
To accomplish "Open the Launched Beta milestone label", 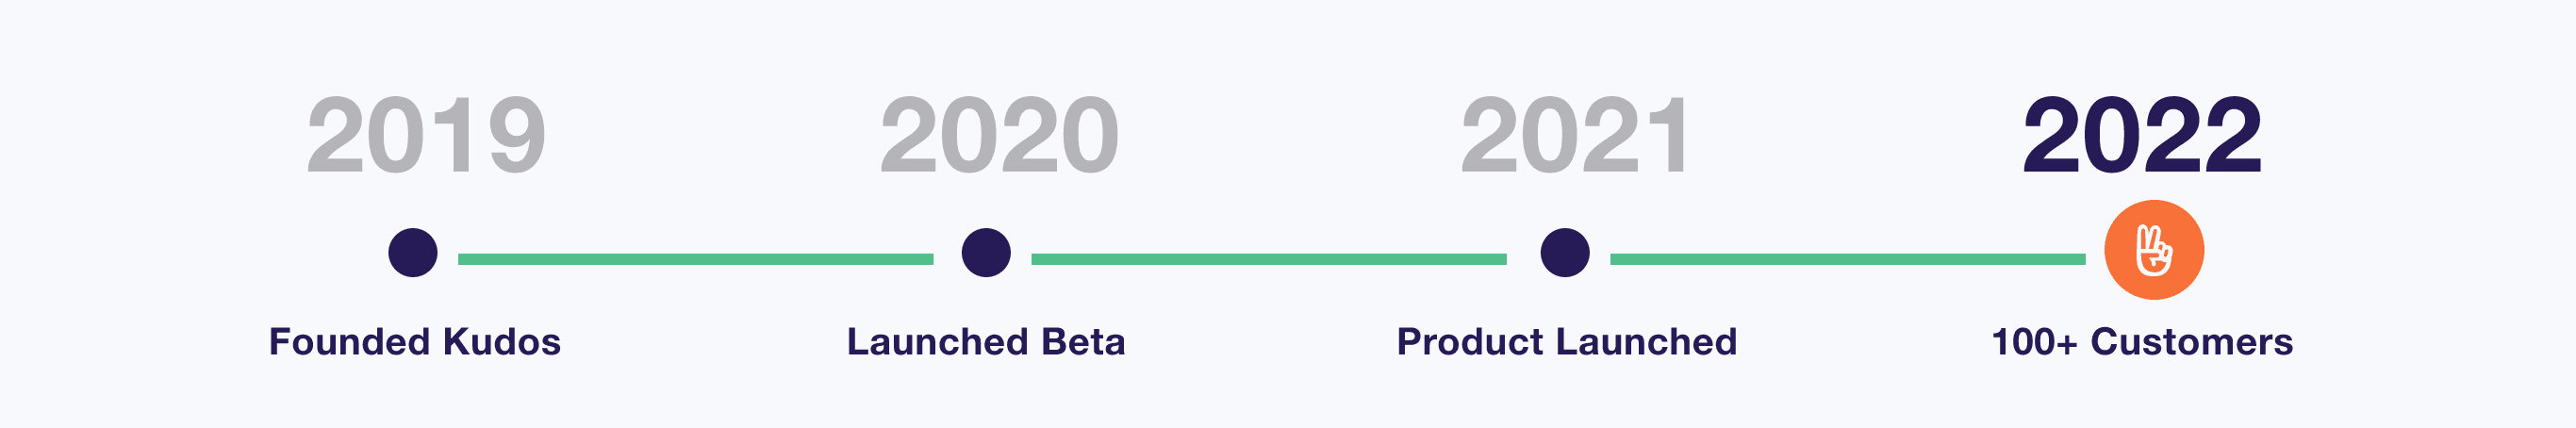I will point(986,342).
